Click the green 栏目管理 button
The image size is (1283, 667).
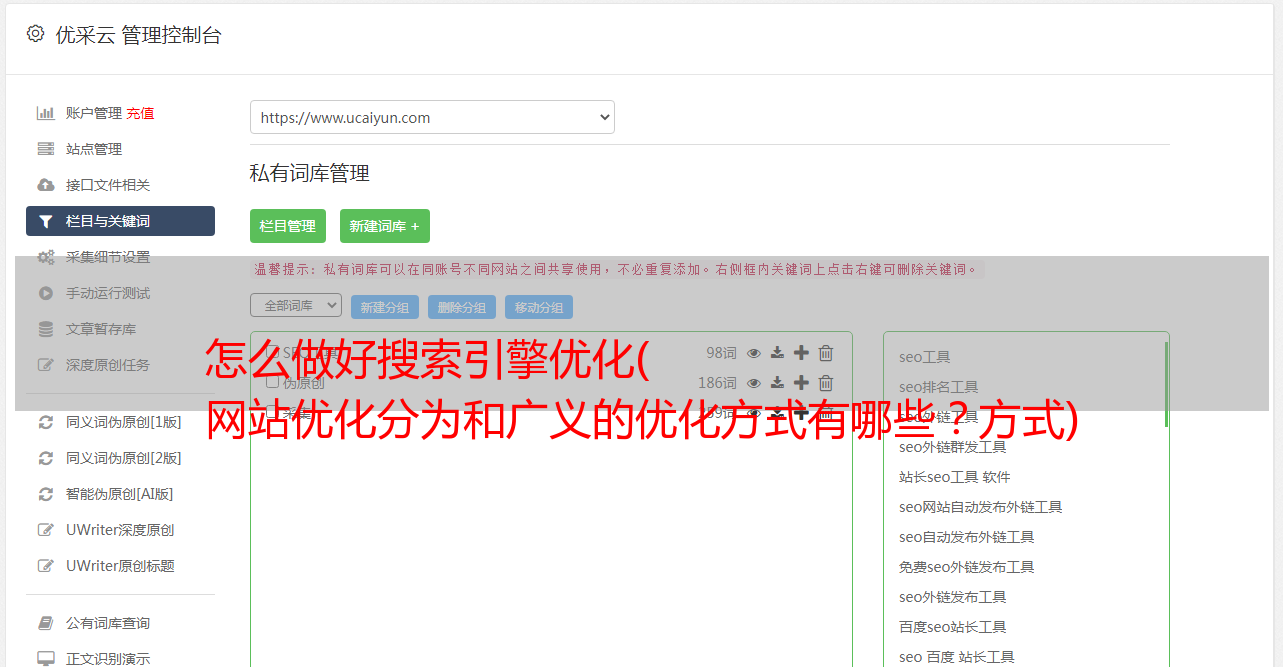(288, 226)
